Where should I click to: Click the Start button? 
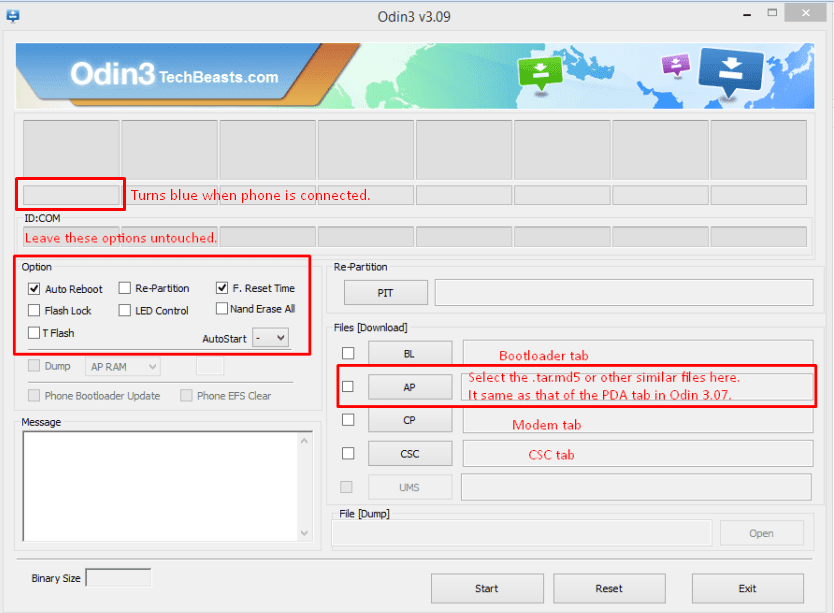487,589
